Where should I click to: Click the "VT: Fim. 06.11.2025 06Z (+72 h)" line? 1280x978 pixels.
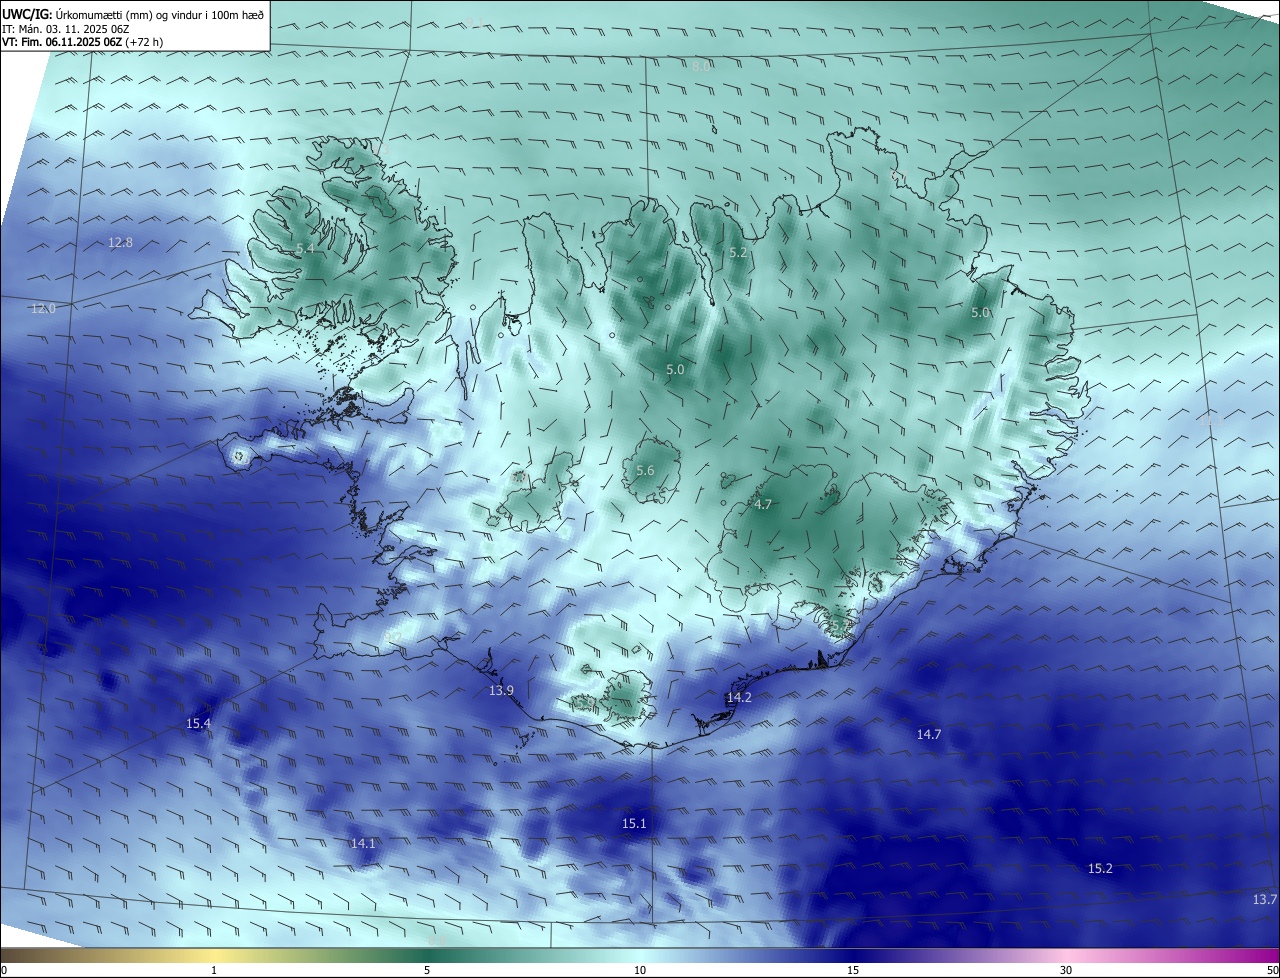pyautogui.click(x=83, y=42)
